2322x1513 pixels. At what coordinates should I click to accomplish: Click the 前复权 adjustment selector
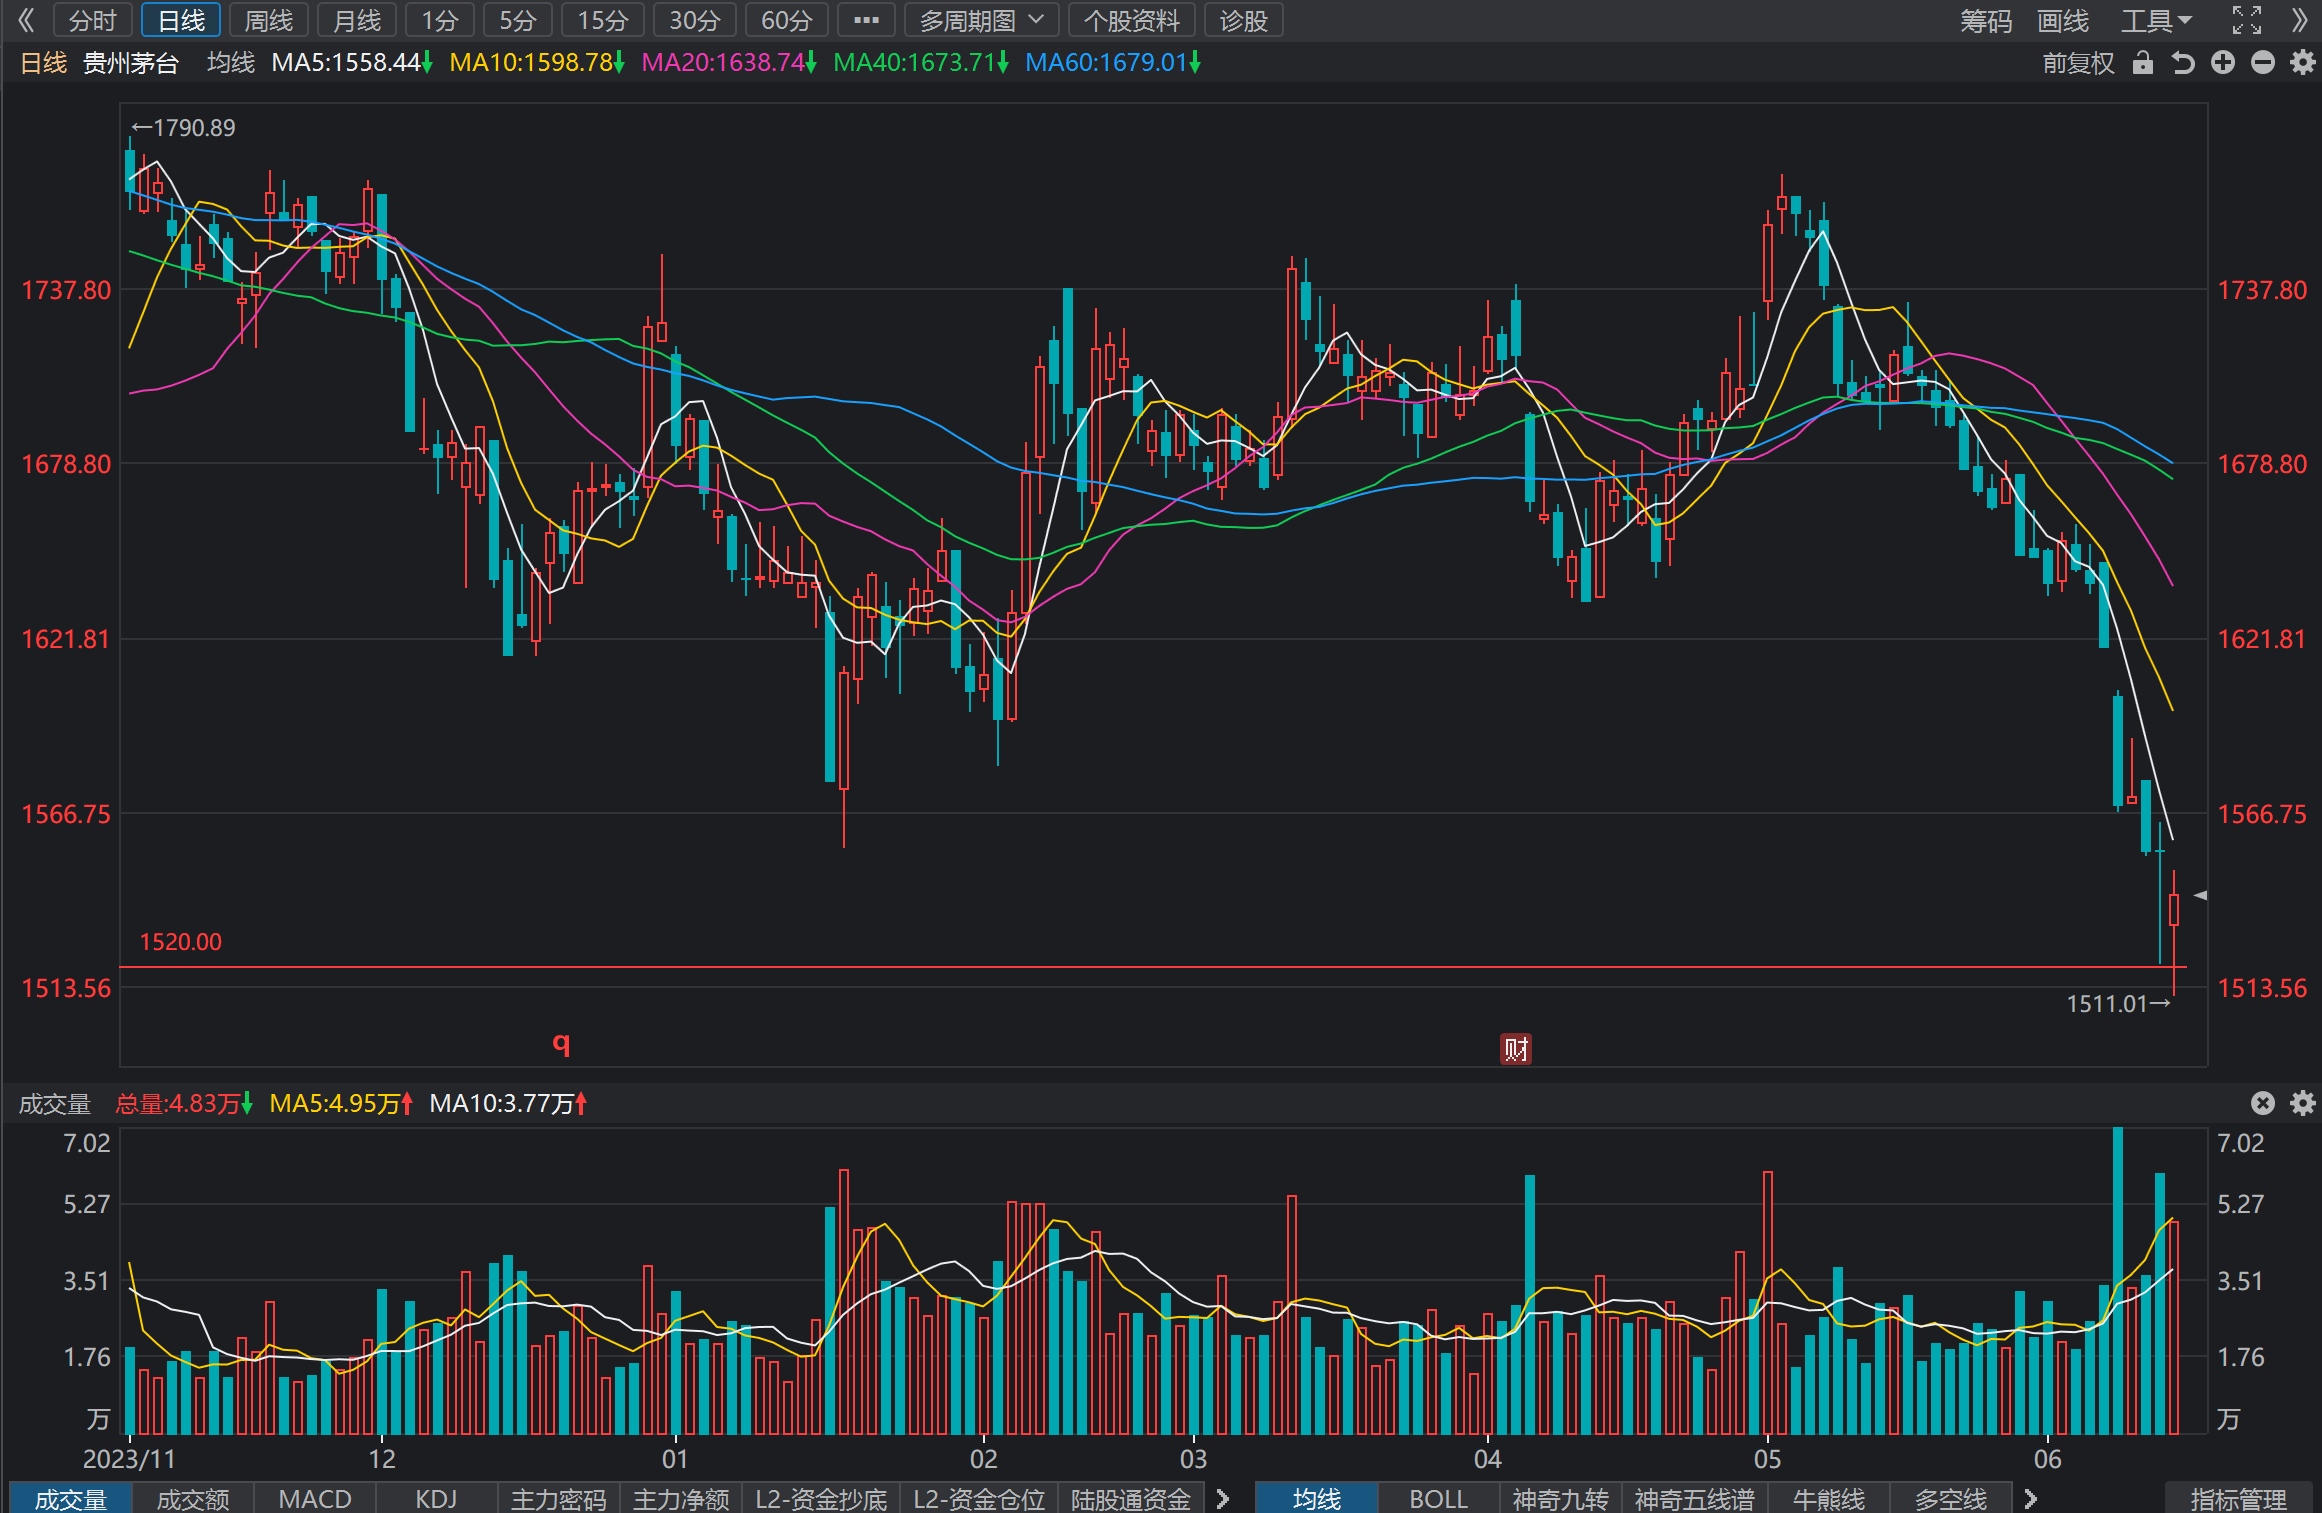click(x=2078, y=63)
